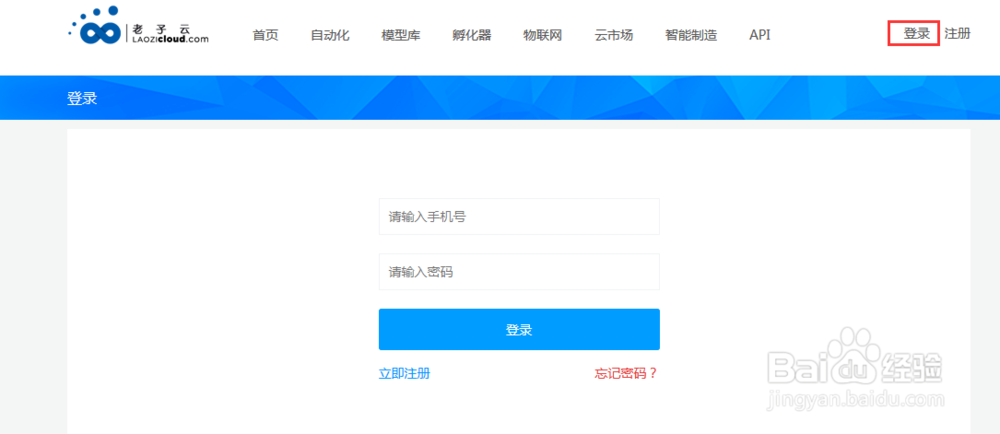Click the 登录 heading in blue banner

tap(82, 99)
